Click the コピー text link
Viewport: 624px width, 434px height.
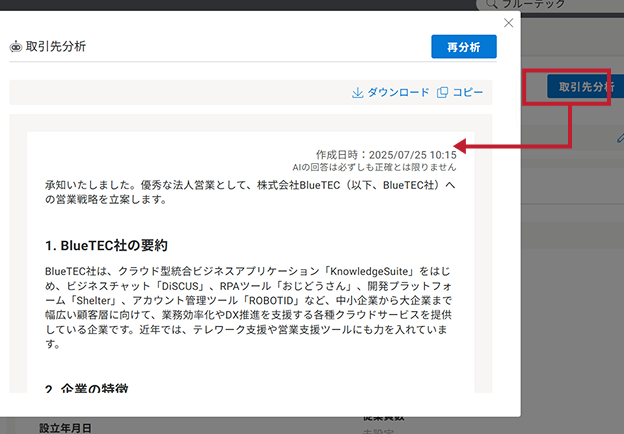pos(468,93)
